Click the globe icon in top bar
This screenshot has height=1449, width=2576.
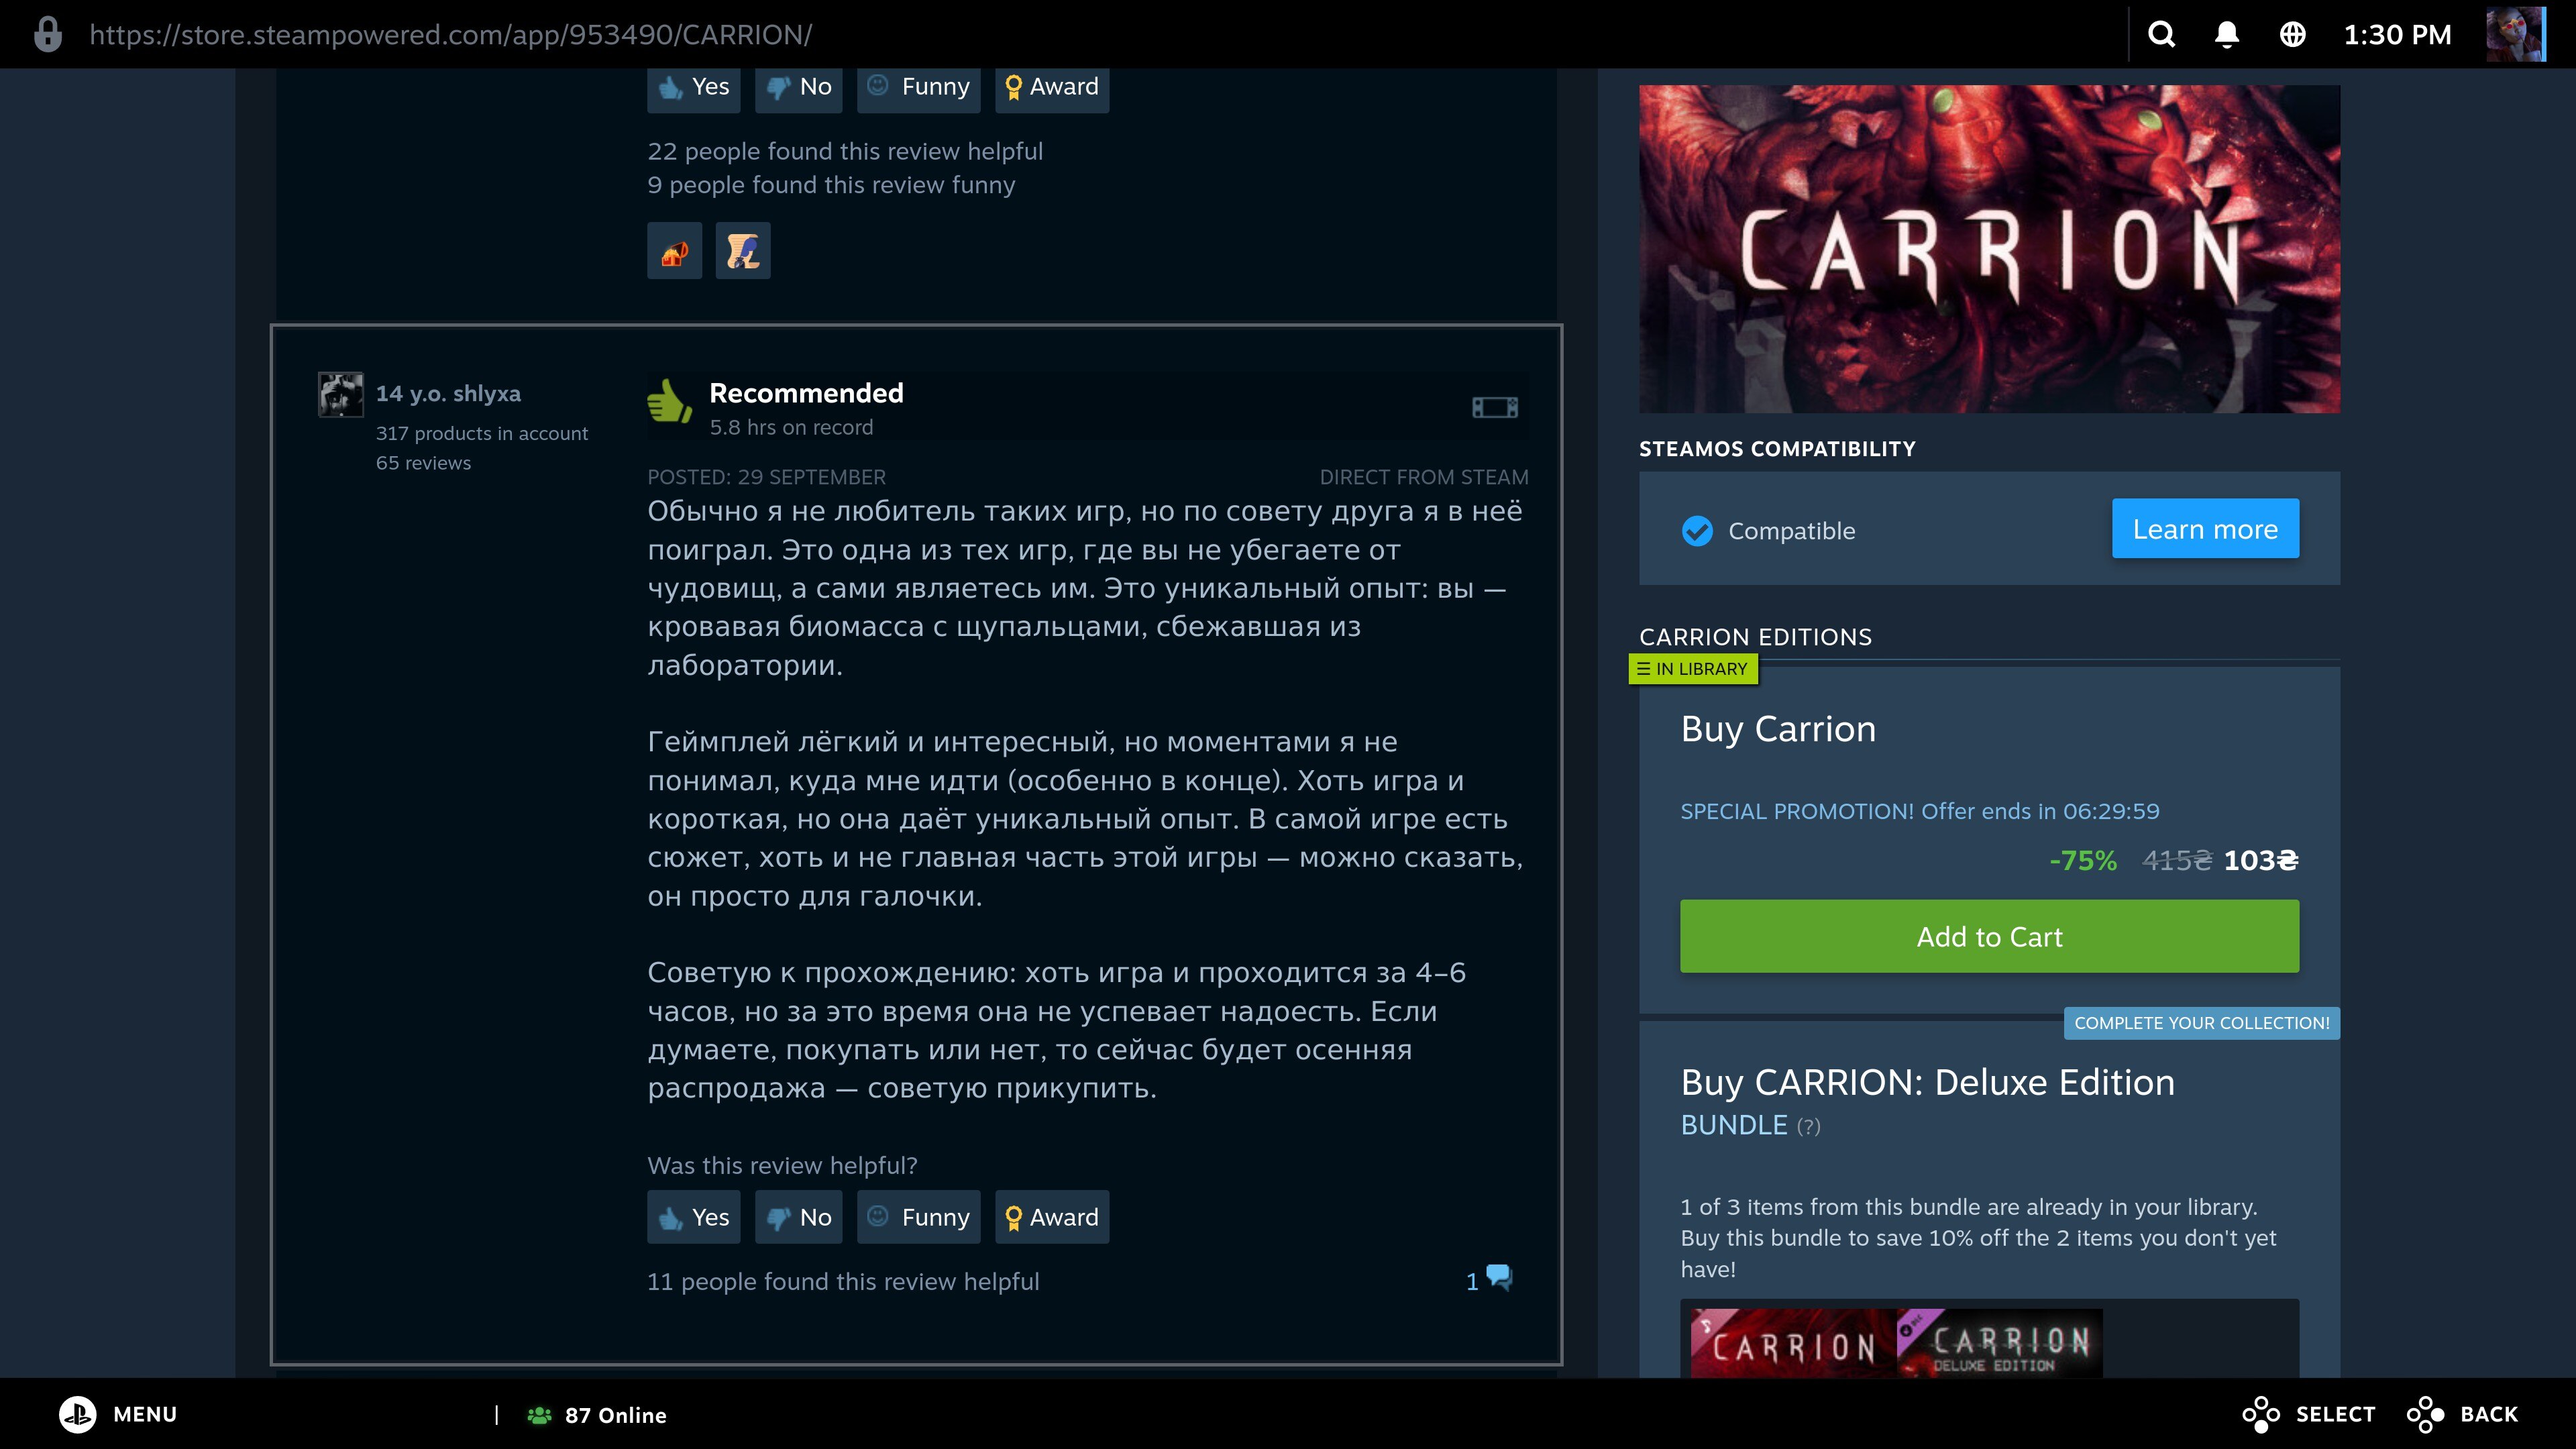tap(2292, 35)
